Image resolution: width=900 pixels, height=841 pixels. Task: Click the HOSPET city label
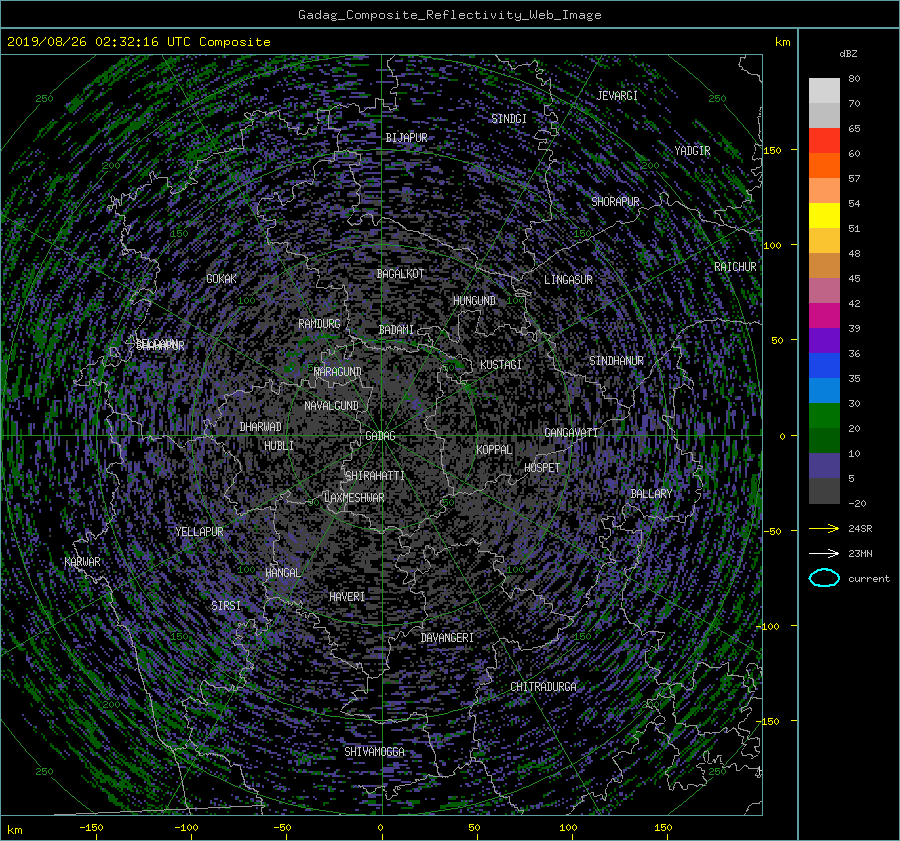click(542, 468)
